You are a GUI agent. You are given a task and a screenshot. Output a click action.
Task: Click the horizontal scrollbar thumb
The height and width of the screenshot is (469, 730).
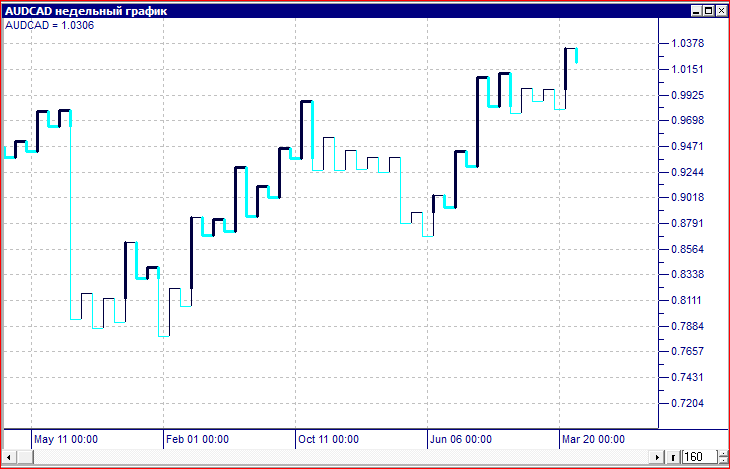pos(25,457)
